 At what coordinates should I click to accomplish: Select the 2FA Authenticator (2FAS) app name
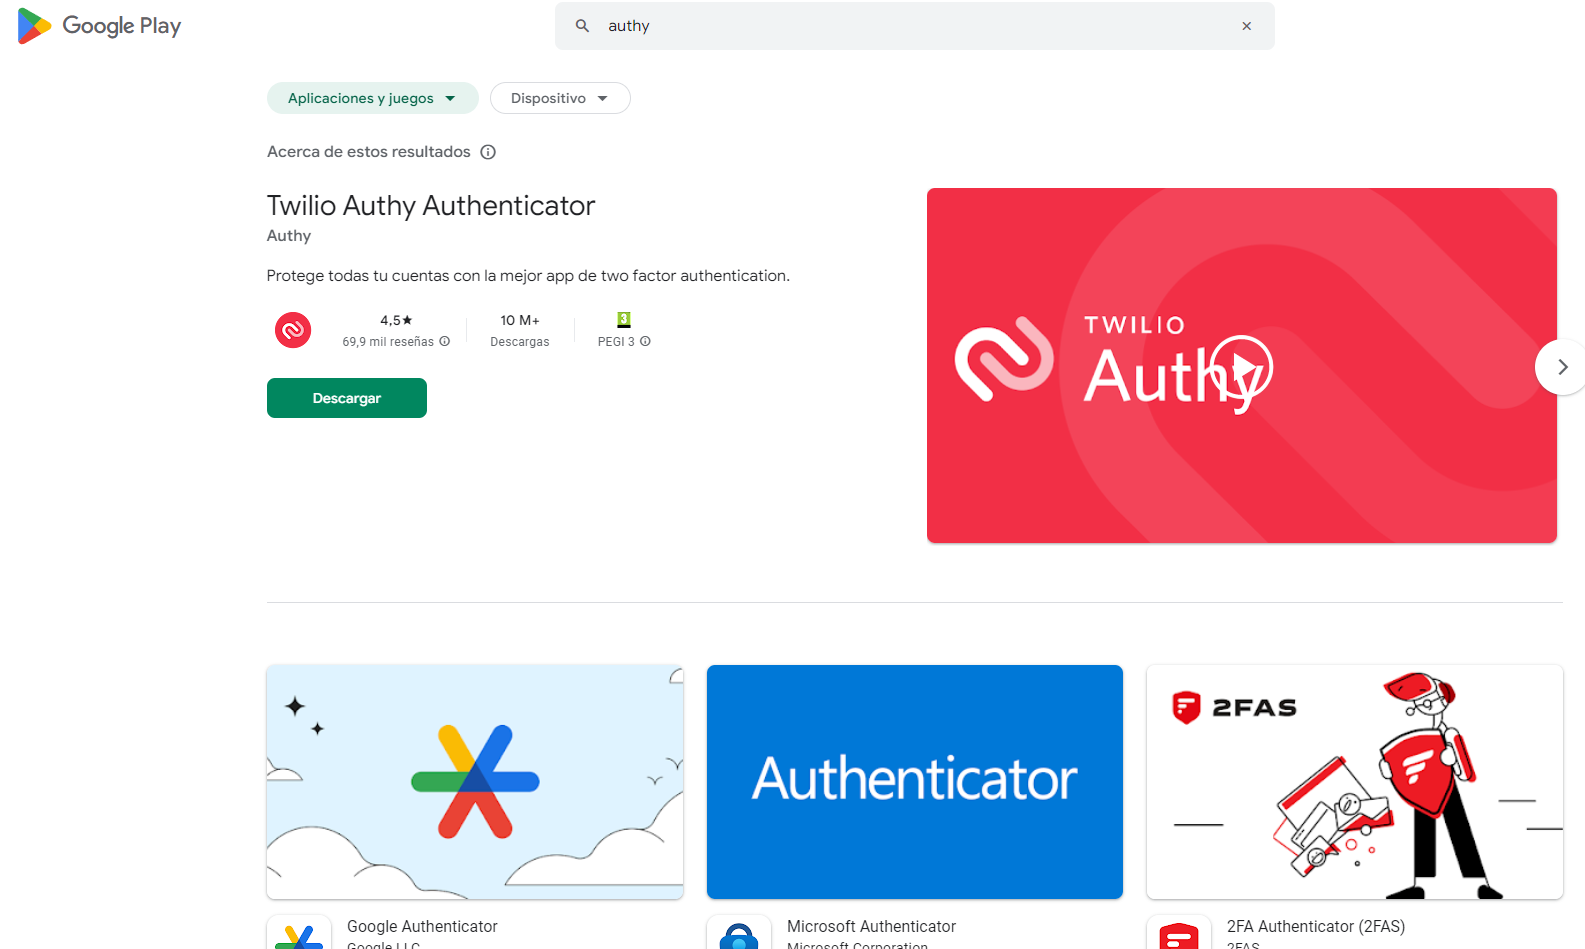click(1315, 926)
